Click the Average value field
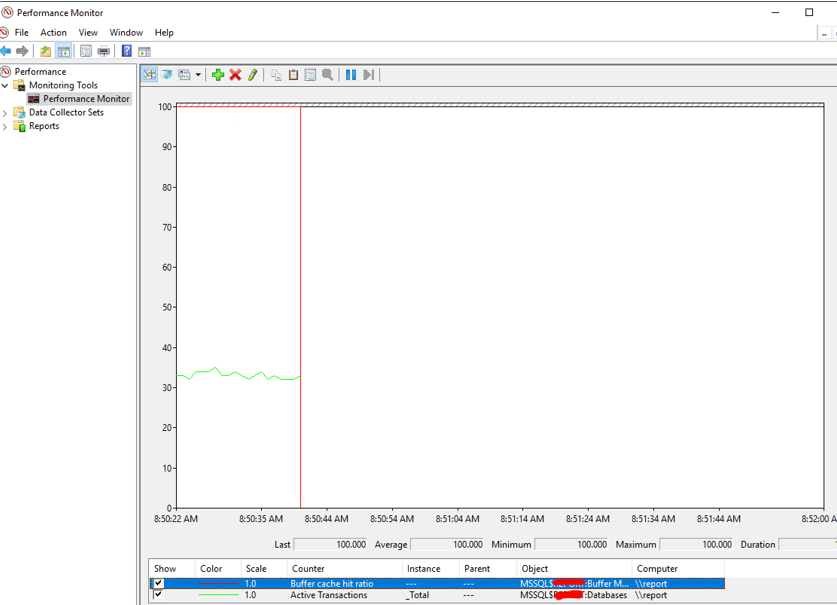The height and width of the screenshot is (605, 837). coord(447,545)
